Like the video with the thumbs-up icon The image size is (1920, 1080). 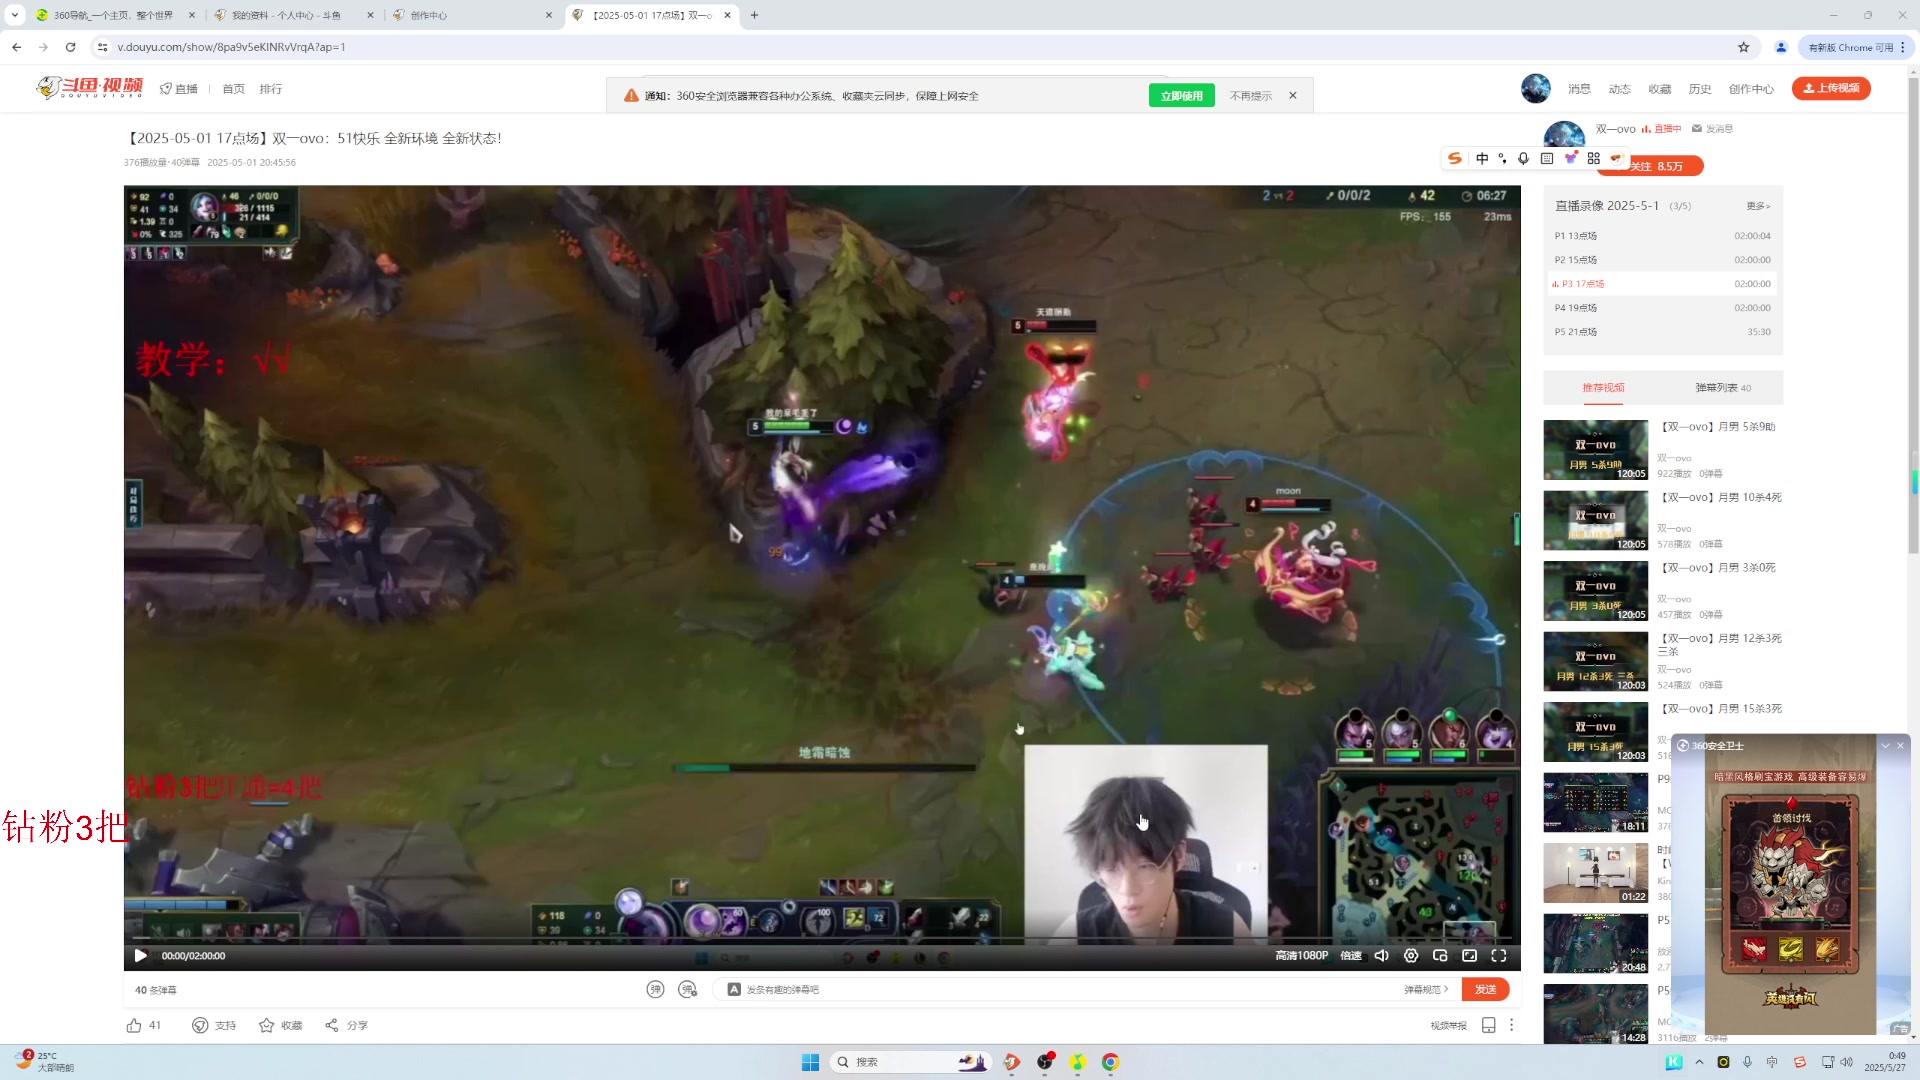134,1025
